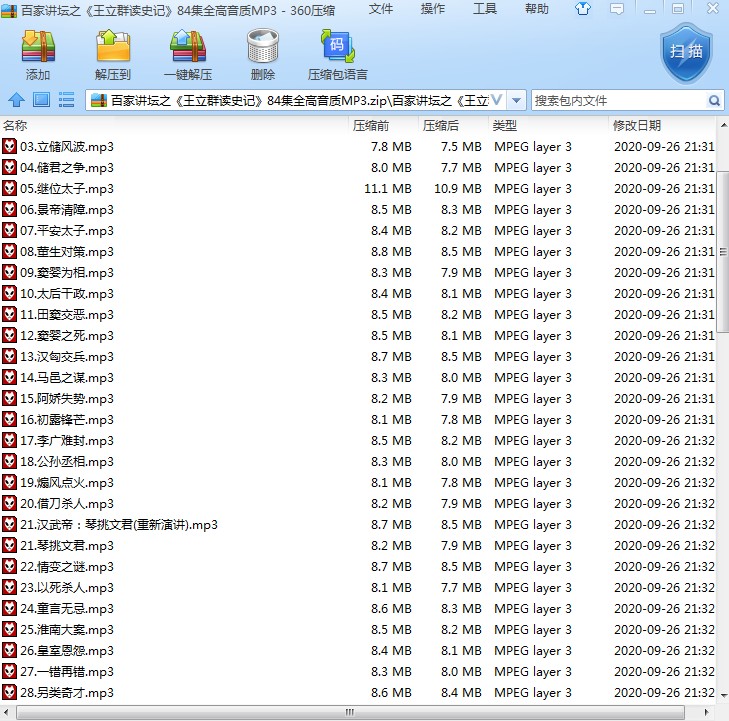729x721 pixels.
Task: Expand the archive path dropdown arrow
Action: coord(517,101)
